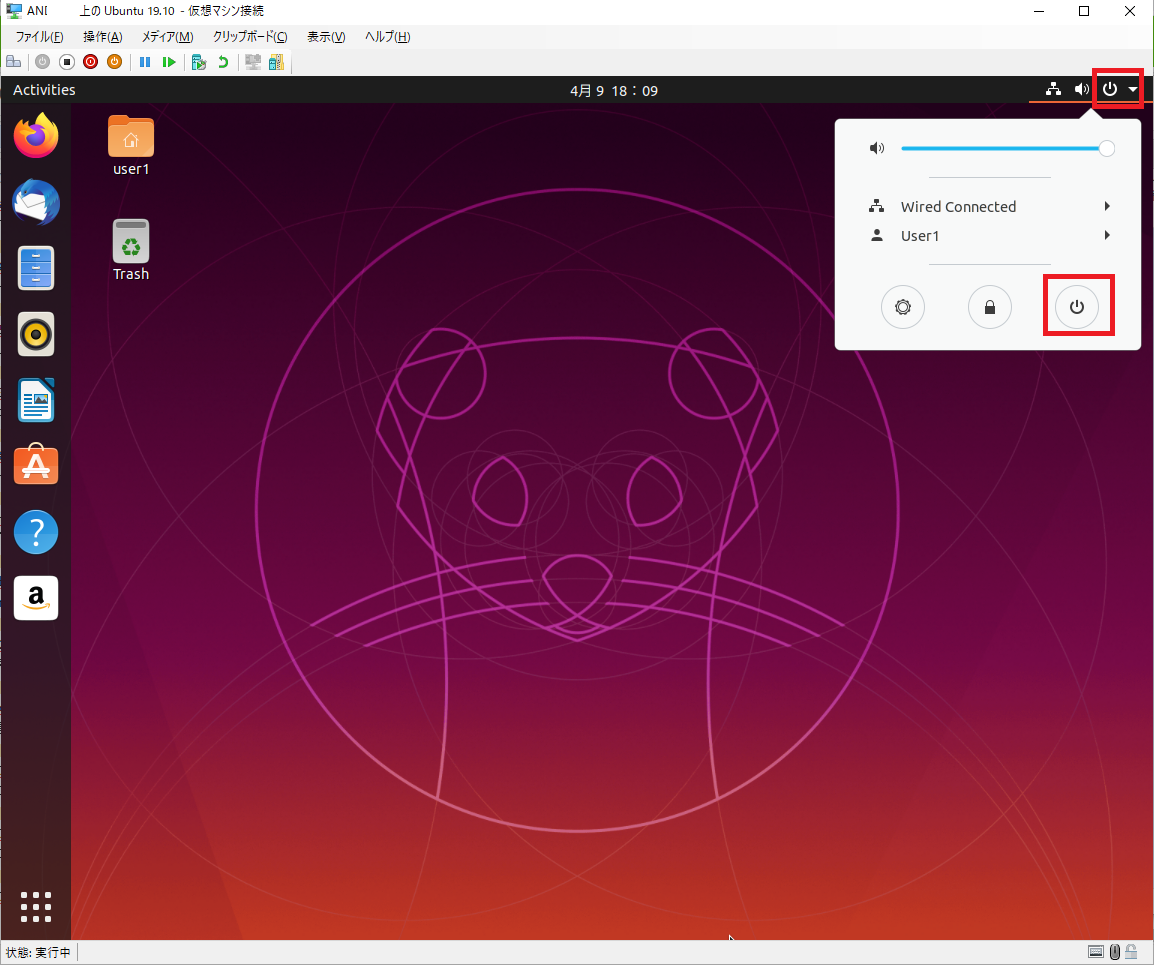
Task: Click the keyboard indicator in status bar
Action: 1096,952
